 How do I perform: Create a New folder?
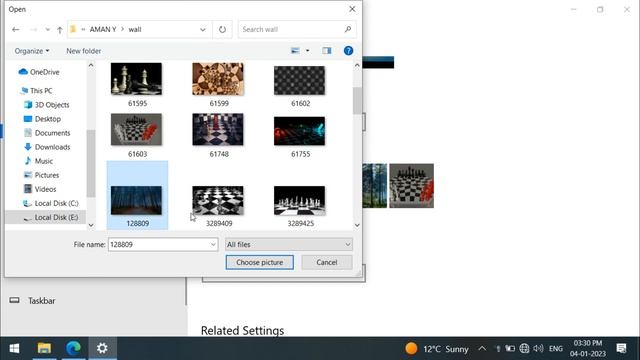point(84,51)
